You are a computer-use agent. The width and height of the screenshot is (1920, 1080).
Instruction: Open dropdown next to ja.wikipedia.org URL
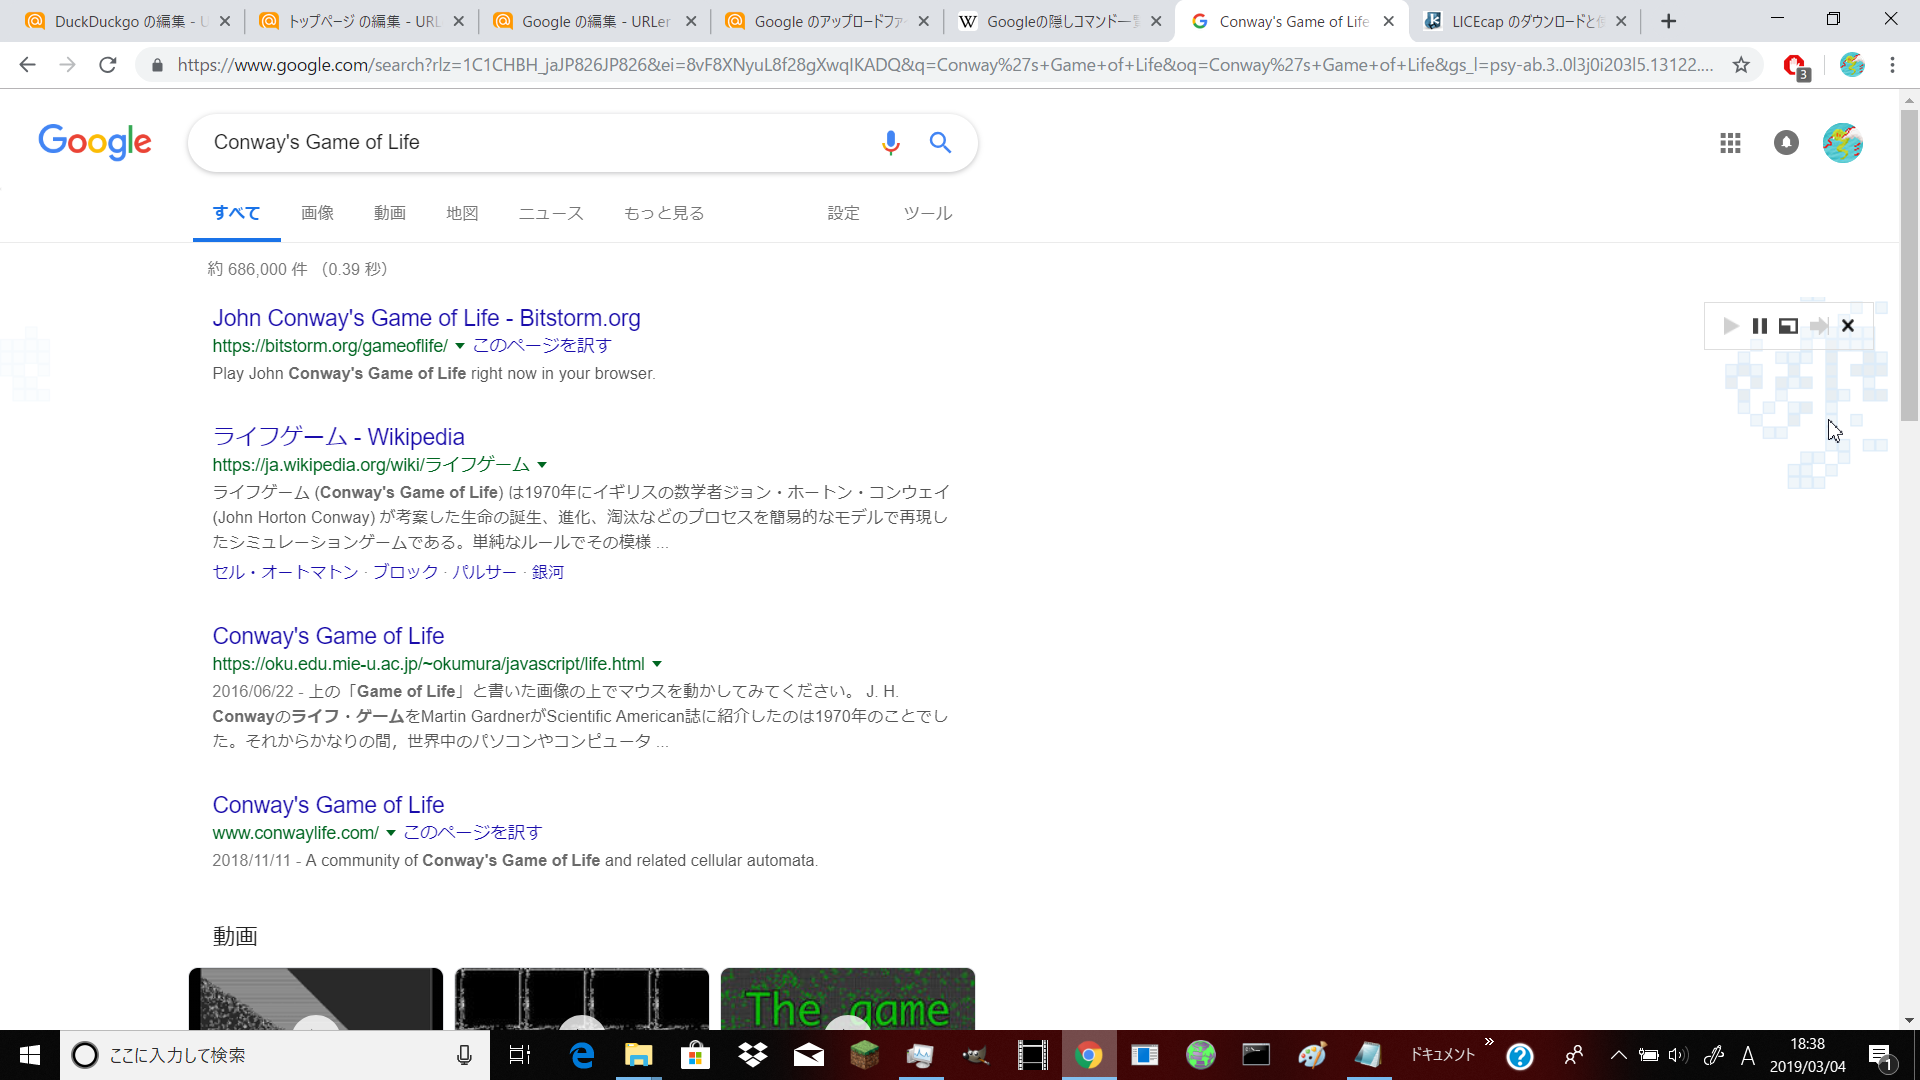point(542,465)
